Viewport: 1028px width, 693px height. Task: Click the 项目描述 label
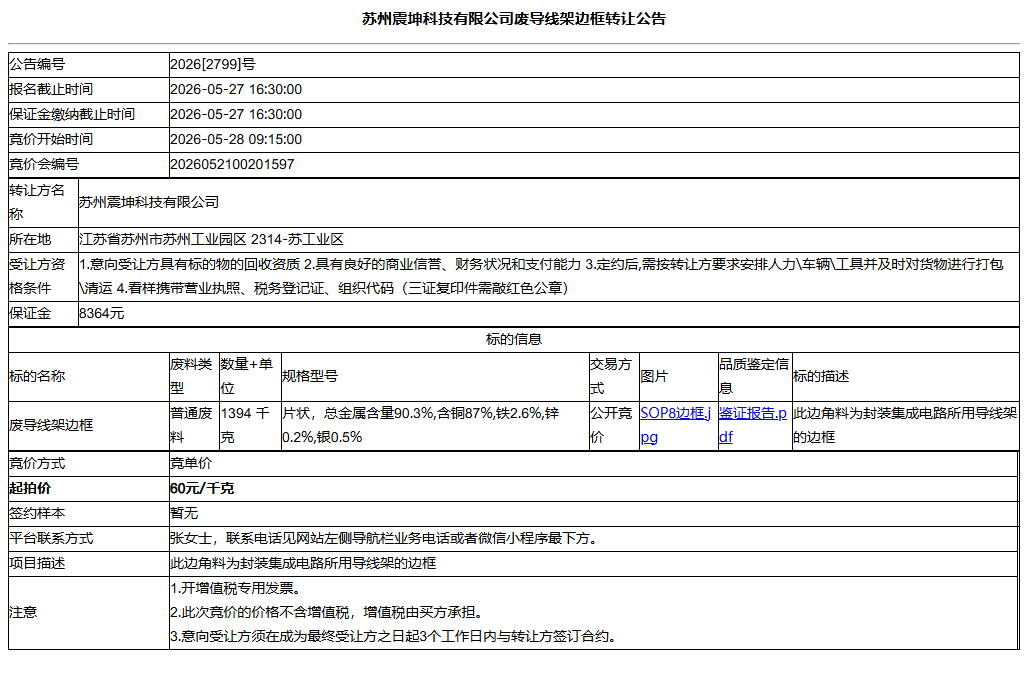[x=37, y=563]
